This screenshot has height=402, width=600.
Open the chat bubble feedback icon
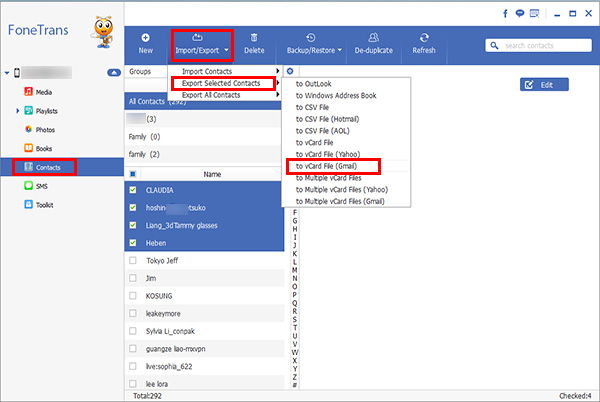(x=520, y=14)
